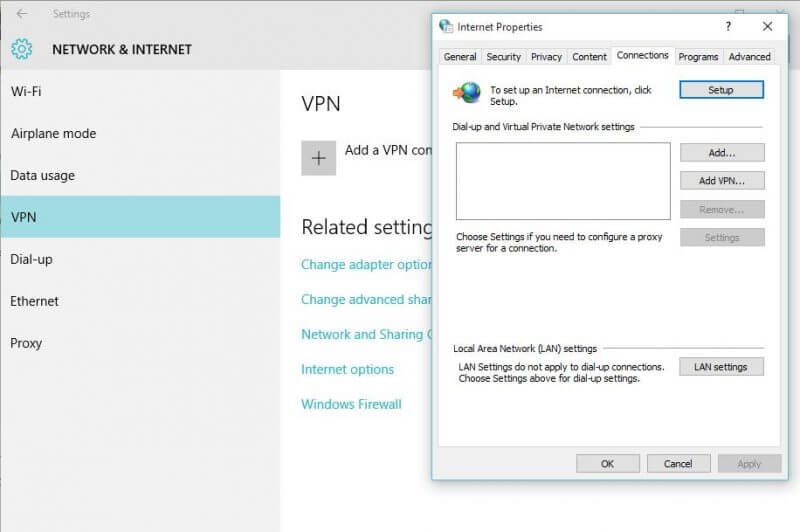Click the Settings window title text
Viewport: 800px width, 532px height.
pos(71,14)
